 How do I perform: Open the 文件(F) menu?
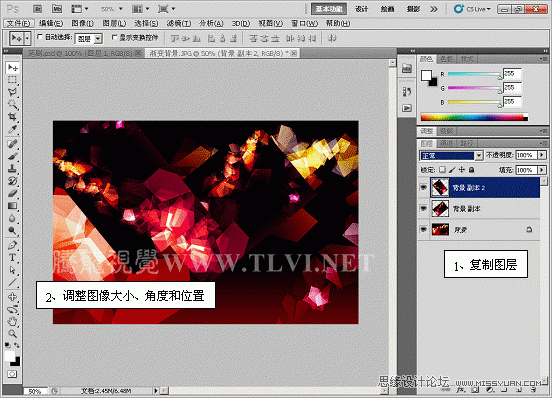[19, 23]
